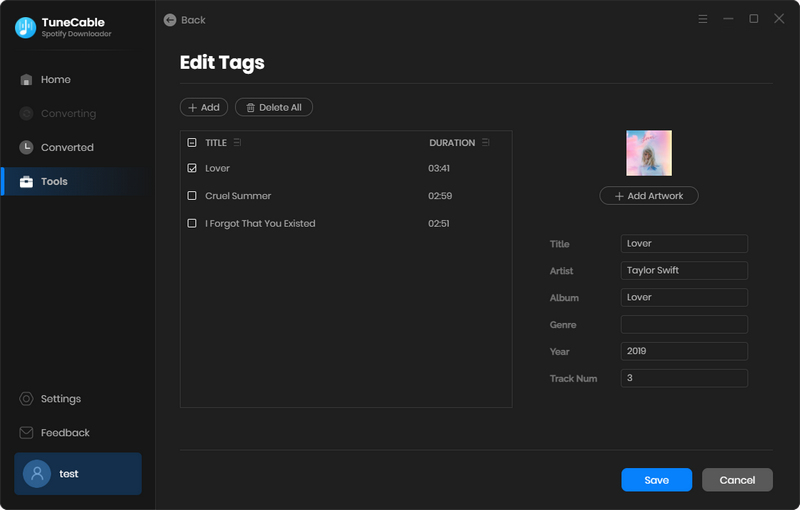Edit the Track Num field showing 3
800x510 pixels.
684,378
